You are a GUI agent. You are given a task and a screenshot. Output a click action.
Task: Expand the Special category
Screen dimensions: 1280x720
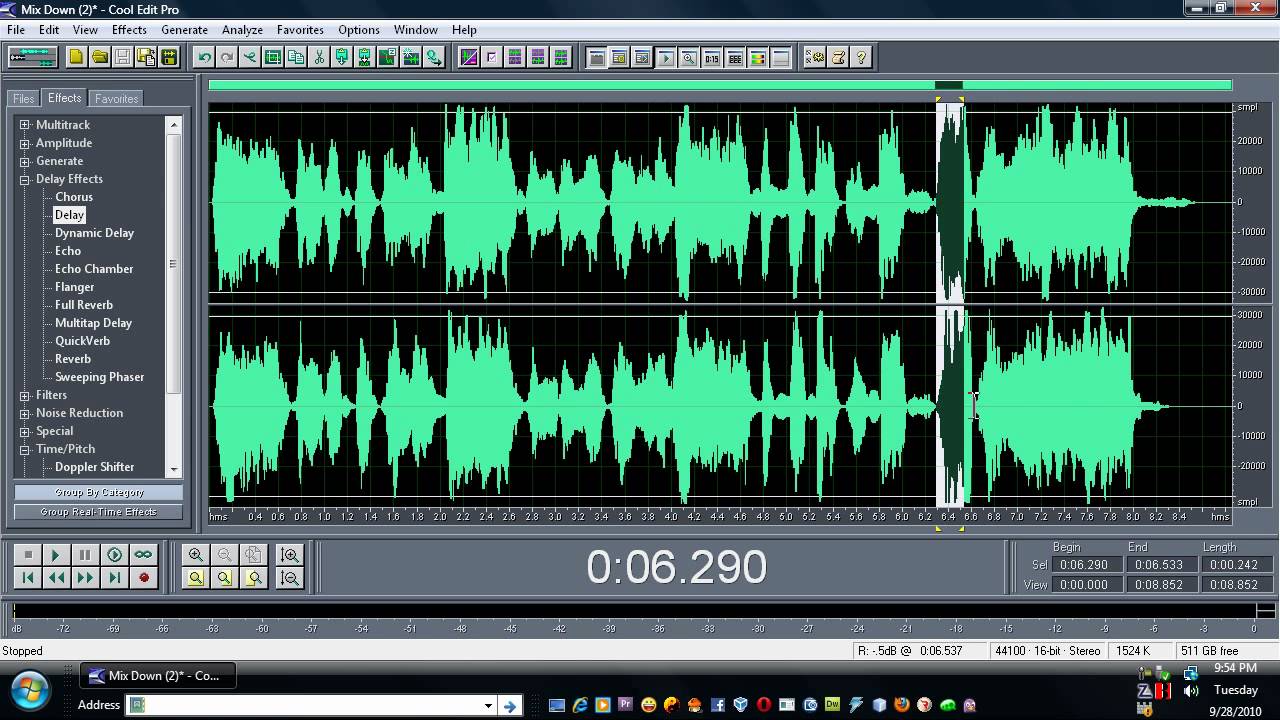25,431
